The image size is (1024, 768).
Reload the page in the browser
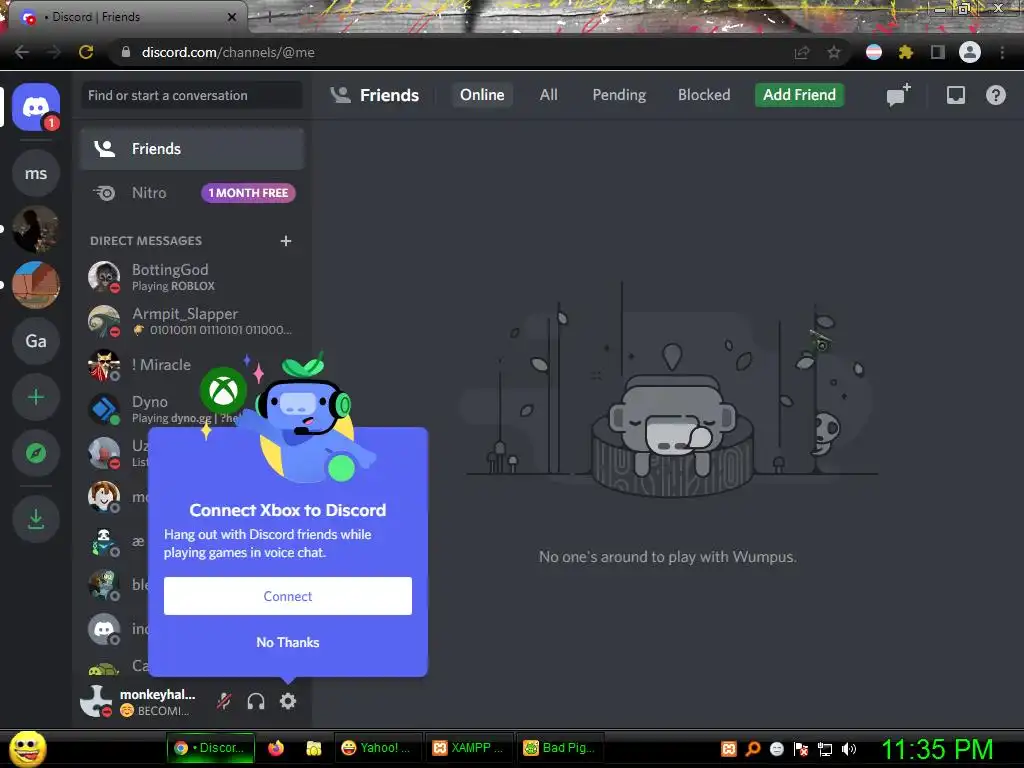tap(86, 52)
